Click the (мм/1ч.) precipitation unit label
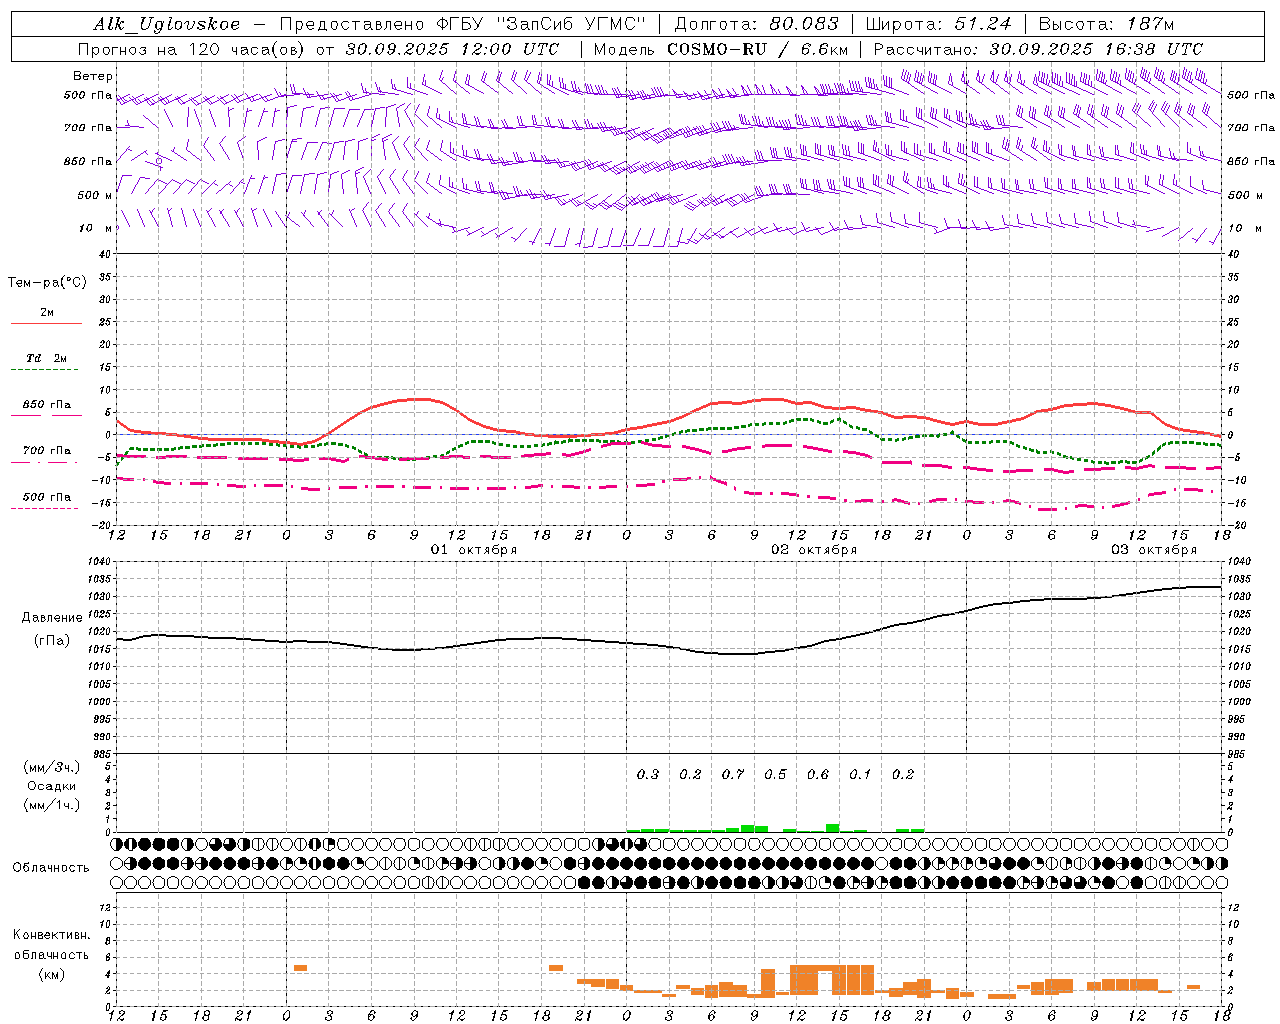Image resolution: width=1280 pixels, height=1024 pixels. [52, 805]
